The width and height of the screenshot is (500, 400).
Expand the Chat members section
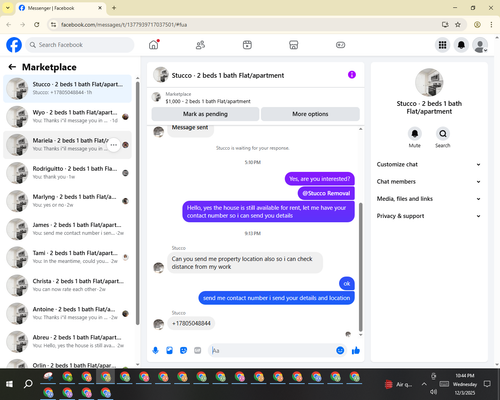click(x=429, y=182)
